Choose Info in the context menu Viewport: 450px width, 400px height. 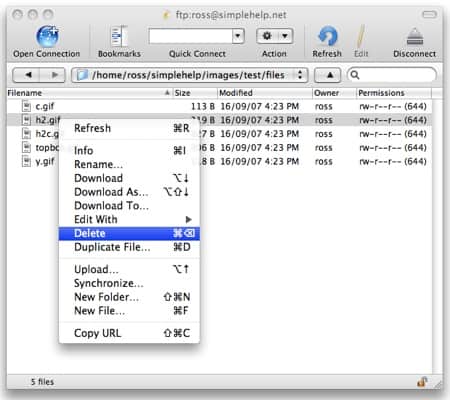click(x=129, y=150)
